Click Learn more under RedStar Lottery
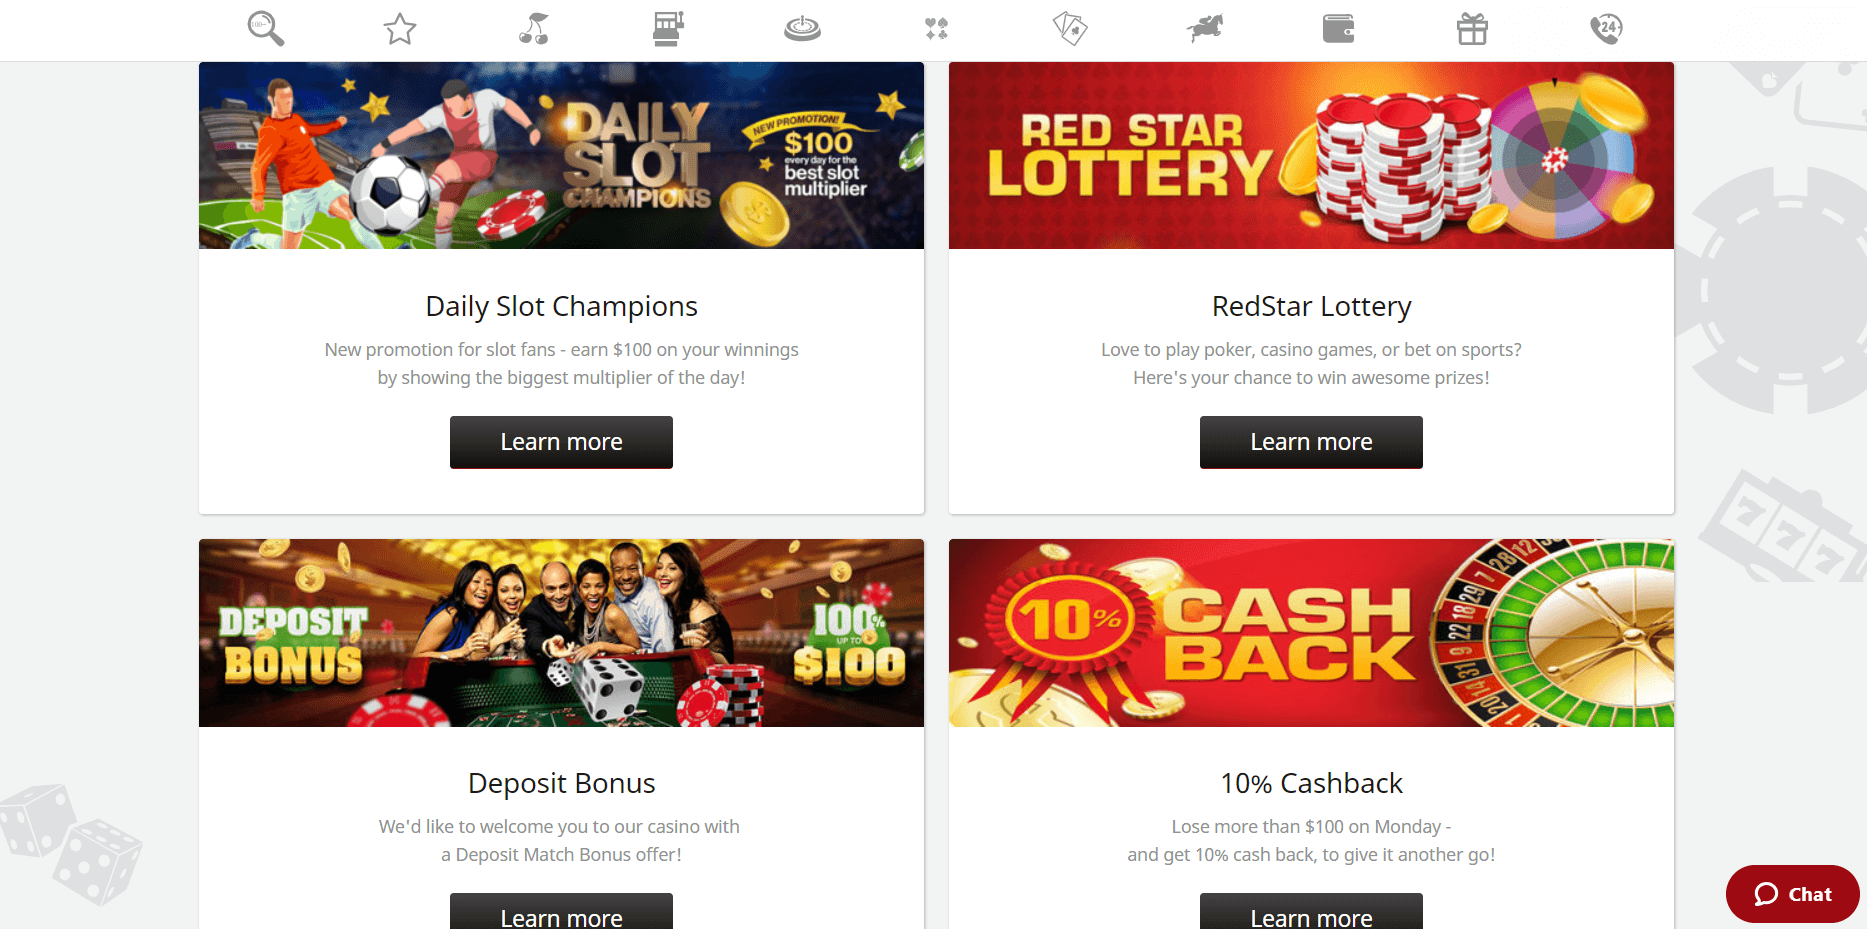This screenshot has width=1867, height=929. [x=1311, y=442]
